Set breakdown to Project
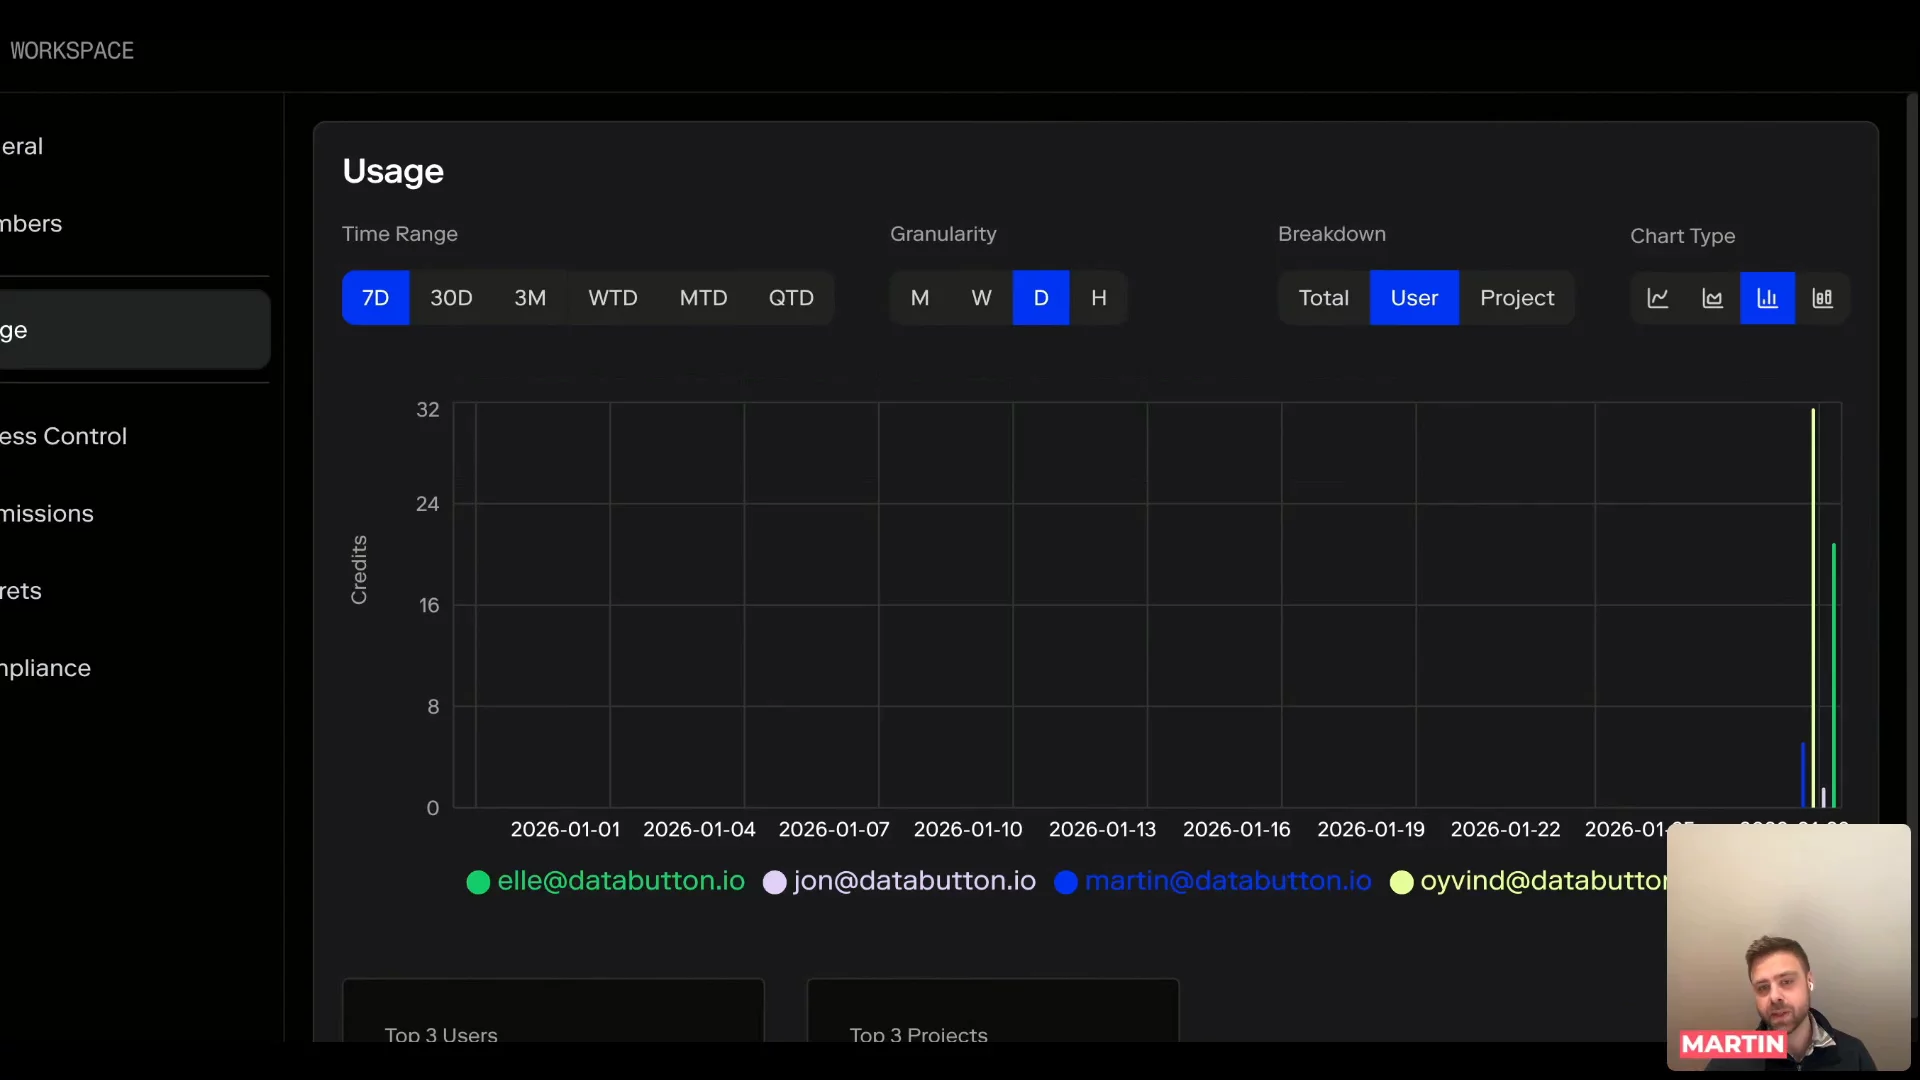The height and width of the screenshot is (1080, 1920). [x=1516, y=298]
